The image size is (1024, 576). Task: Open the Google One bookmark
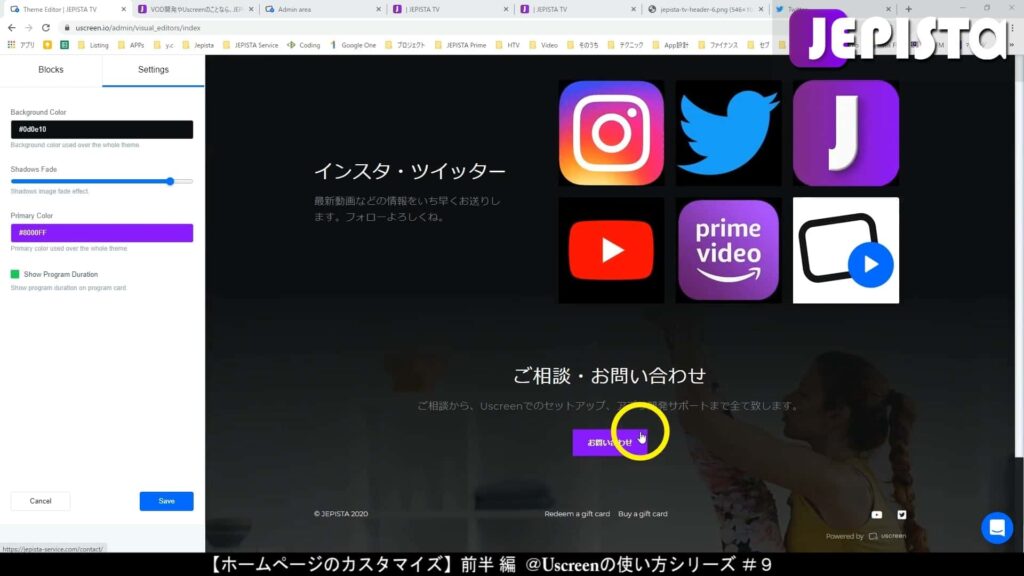tap(353, 45)
